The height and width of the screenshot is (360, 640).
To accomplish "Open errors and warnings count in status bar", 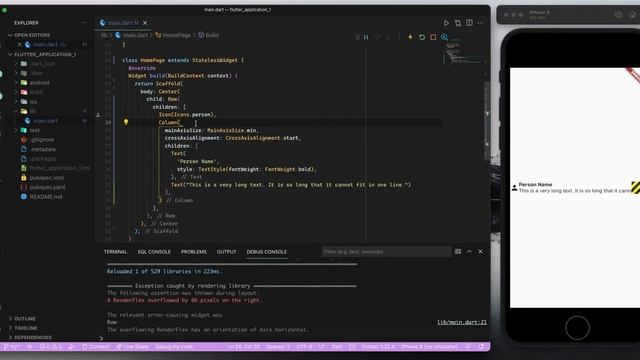I will coord(51,347).
